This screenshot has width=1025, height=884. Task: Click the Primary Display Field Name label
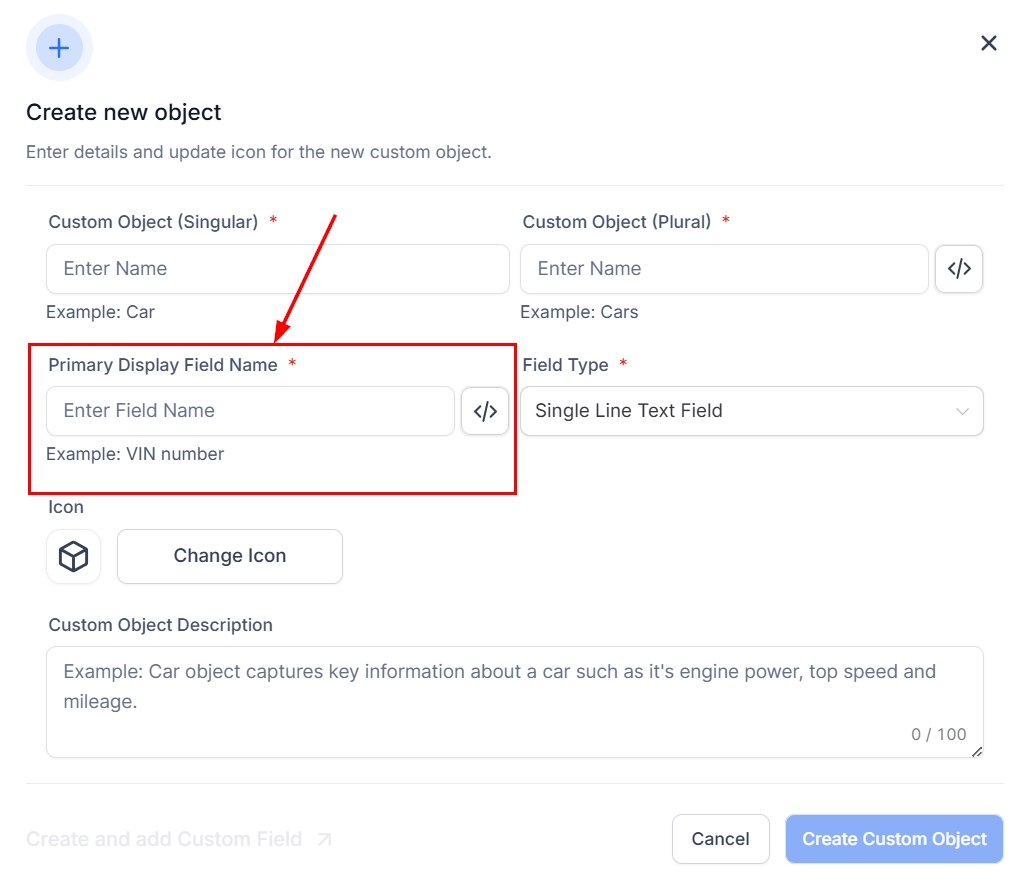pyautogui.click(x=163, y=365)
